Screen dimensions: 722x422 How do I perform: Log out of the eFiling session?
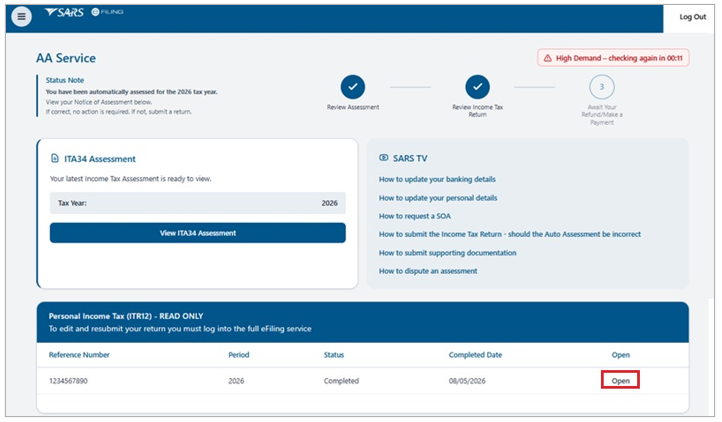pyautogui.click(x=693, y=17)
